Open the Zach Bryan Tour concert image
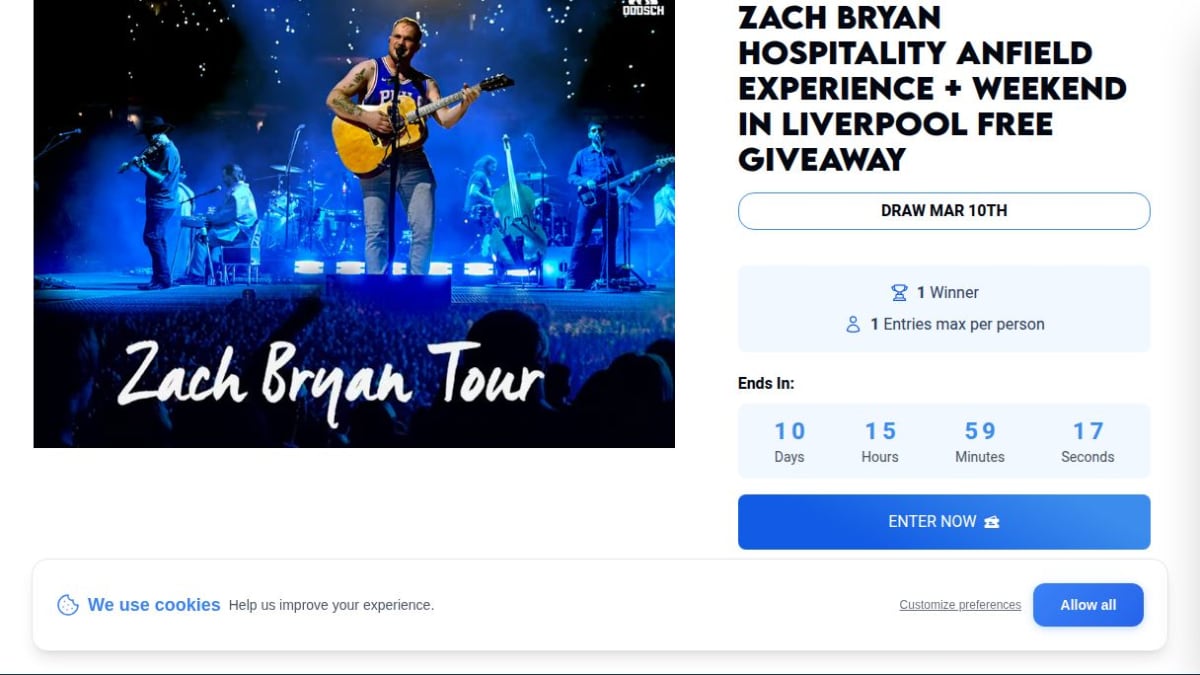Image resolution: width=1200 pixels, height=675 pixels. pyautogui.click(x=354, y=224)
